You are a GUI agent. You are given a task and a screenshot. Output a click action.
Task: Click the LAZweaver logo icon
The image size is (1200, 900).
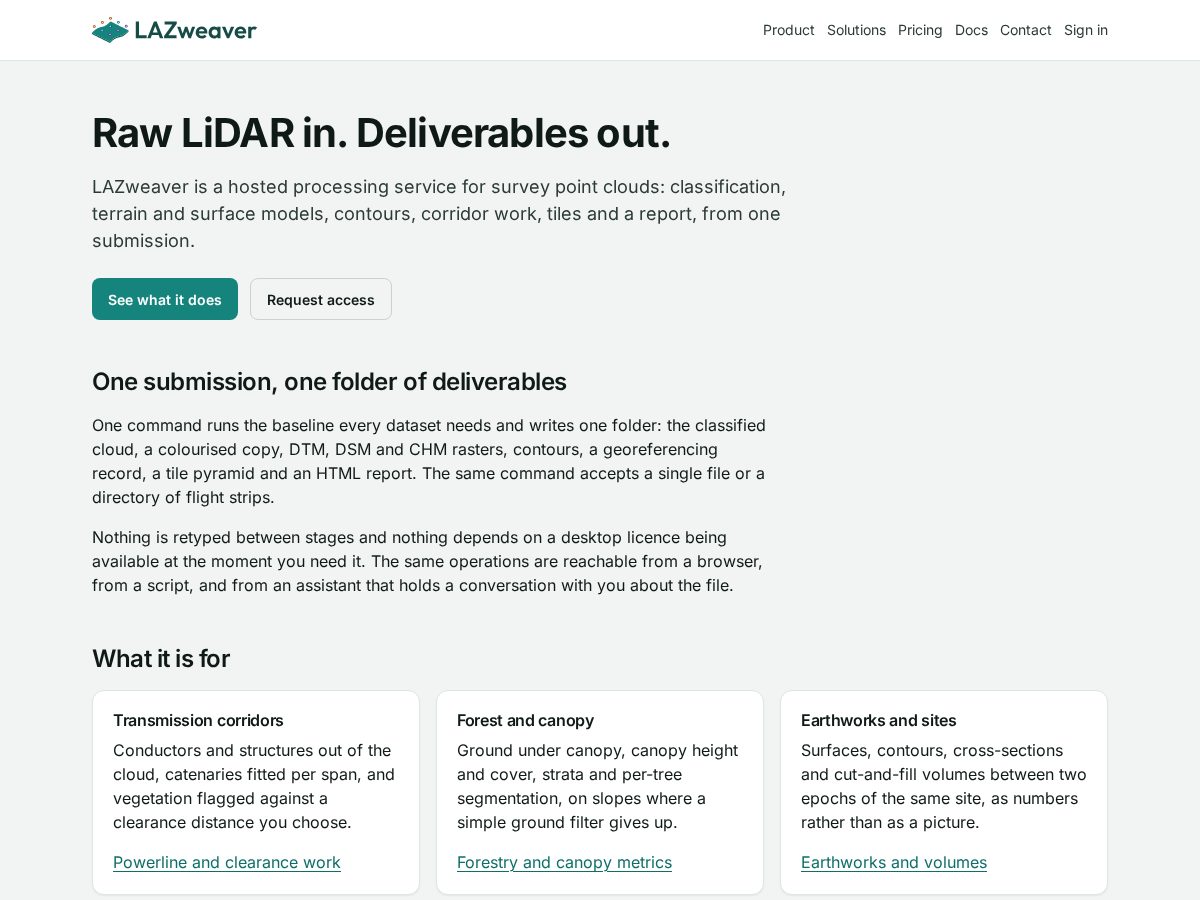[x=110, y=30]
